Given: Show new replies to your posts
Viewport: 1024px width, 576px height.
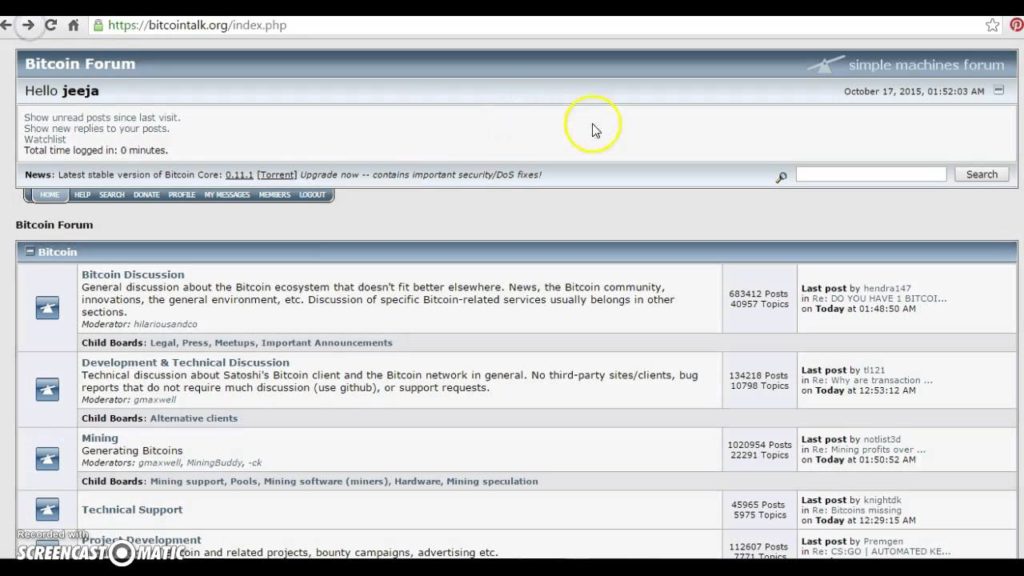Looking at the screenshot, I should pos(97,129).
